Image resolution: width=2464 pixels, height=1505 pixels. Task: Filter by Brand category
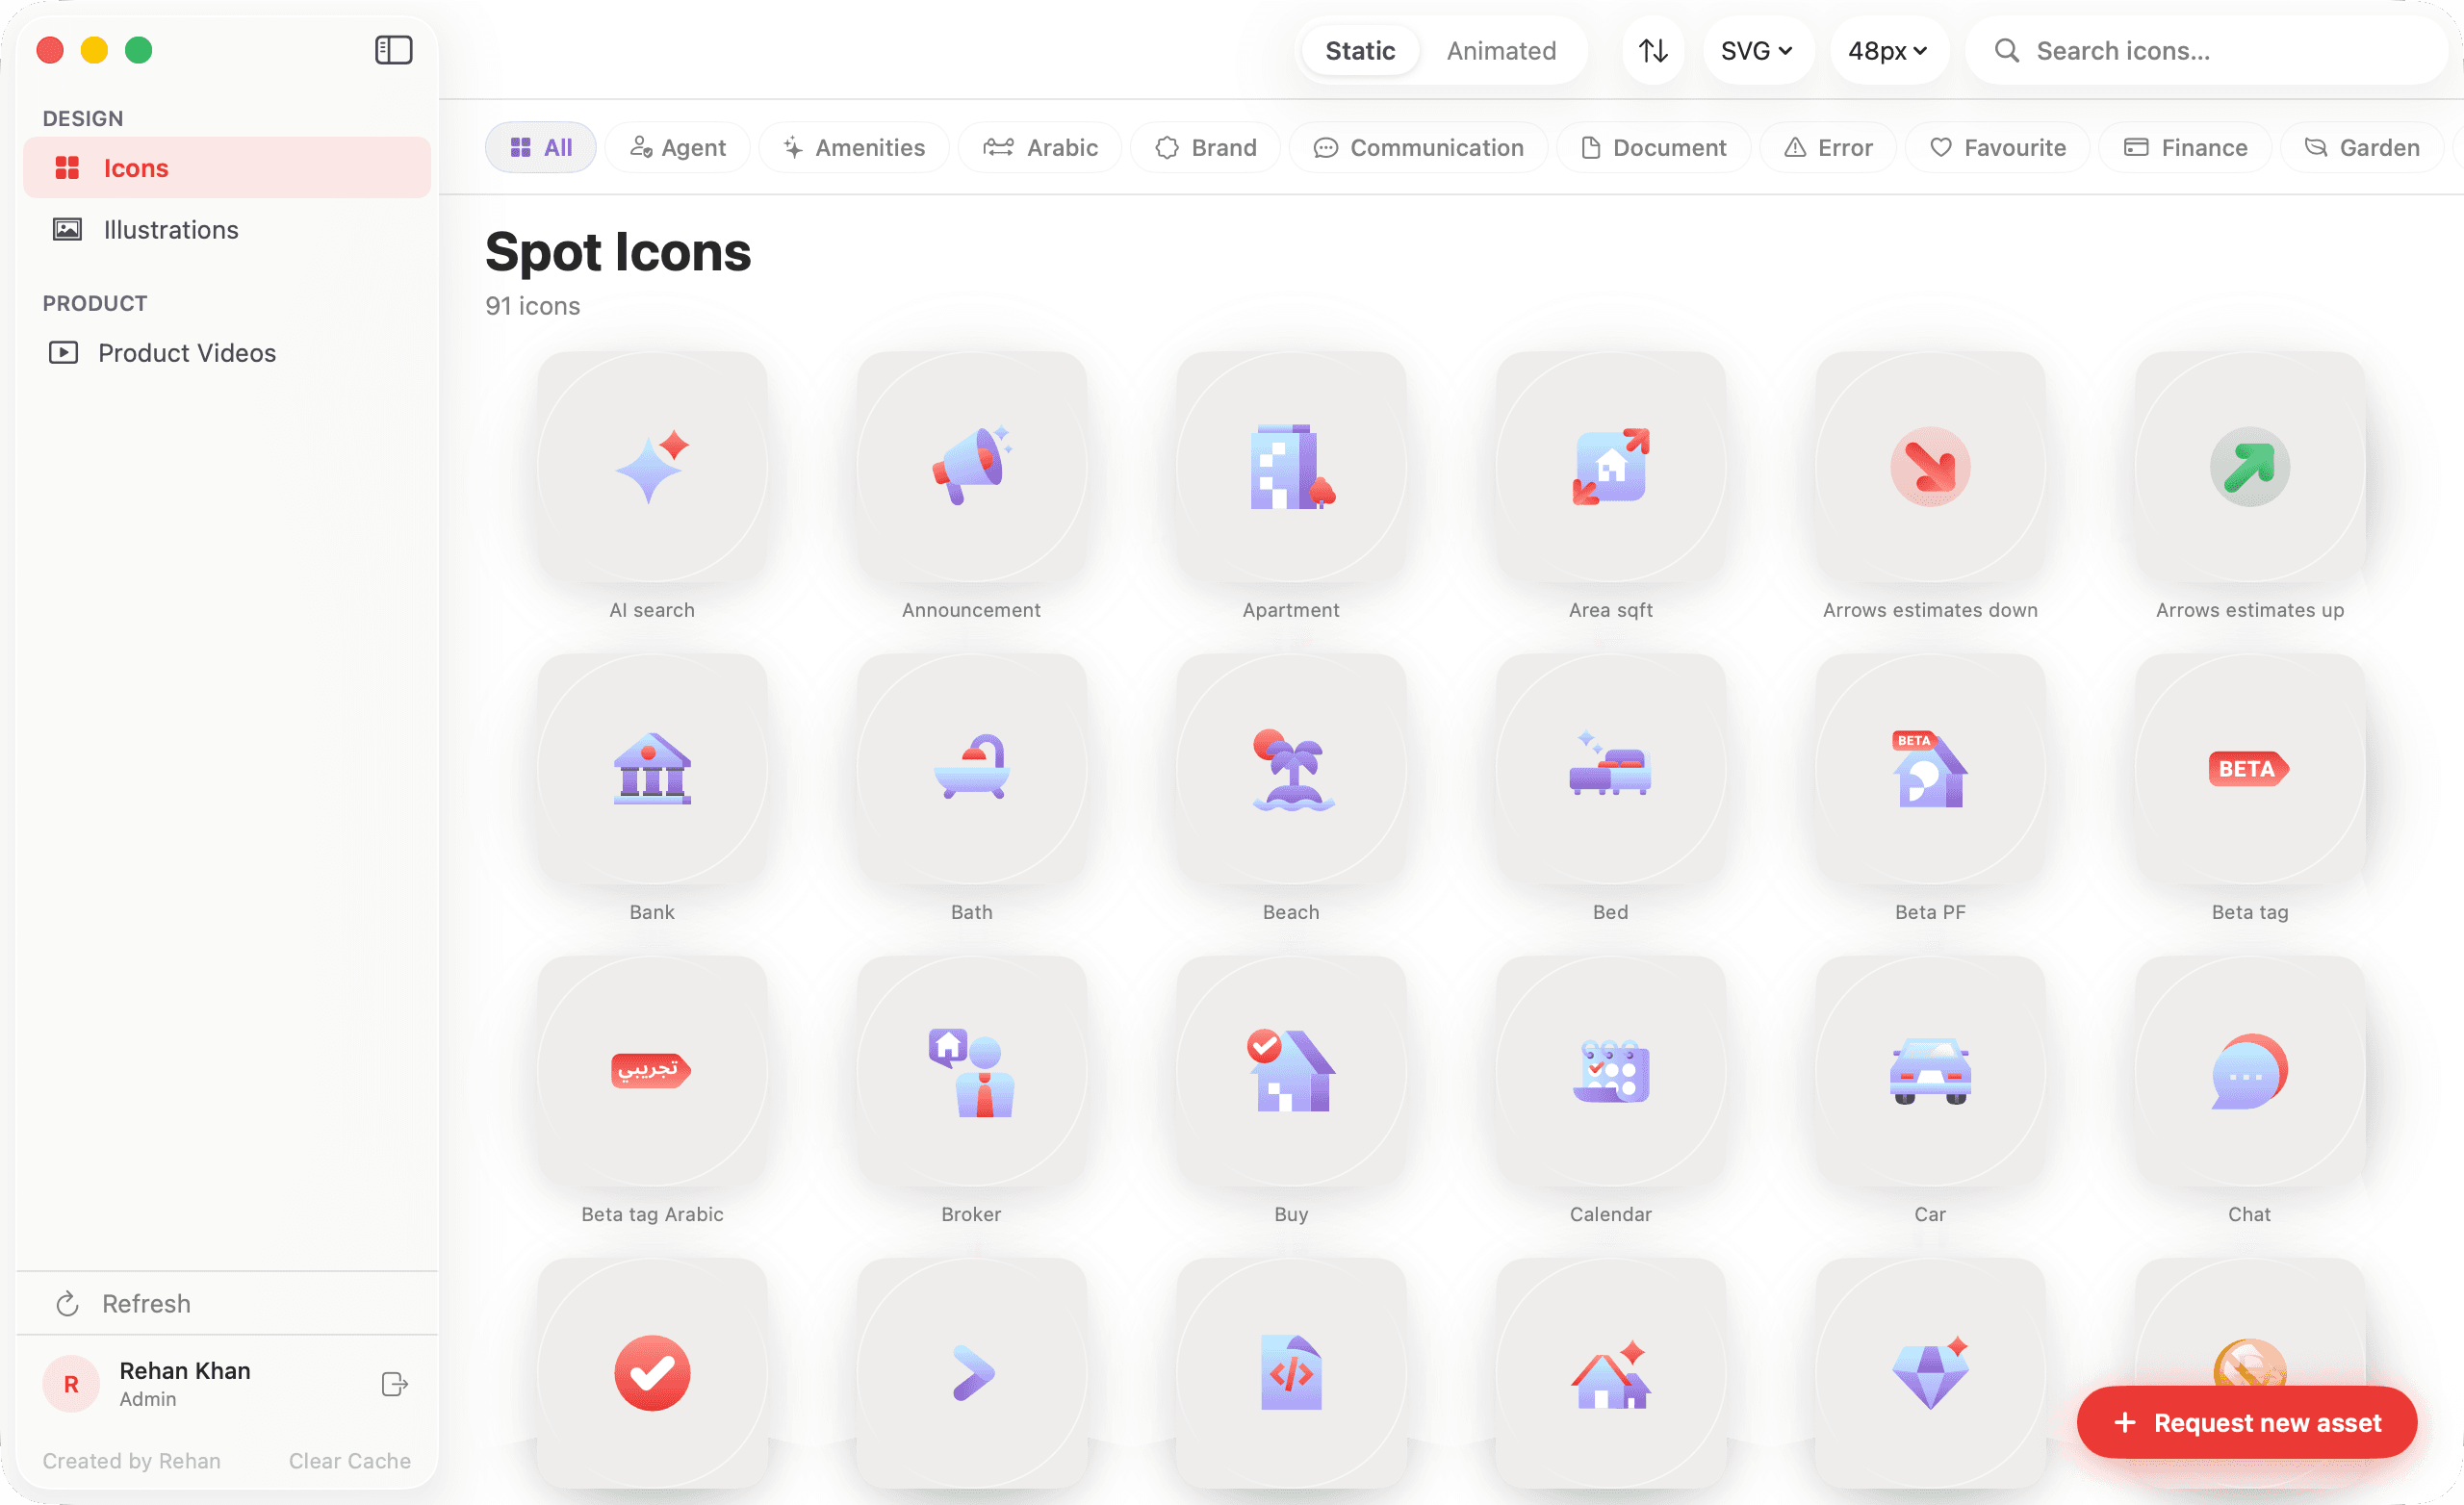(1205, 148)
